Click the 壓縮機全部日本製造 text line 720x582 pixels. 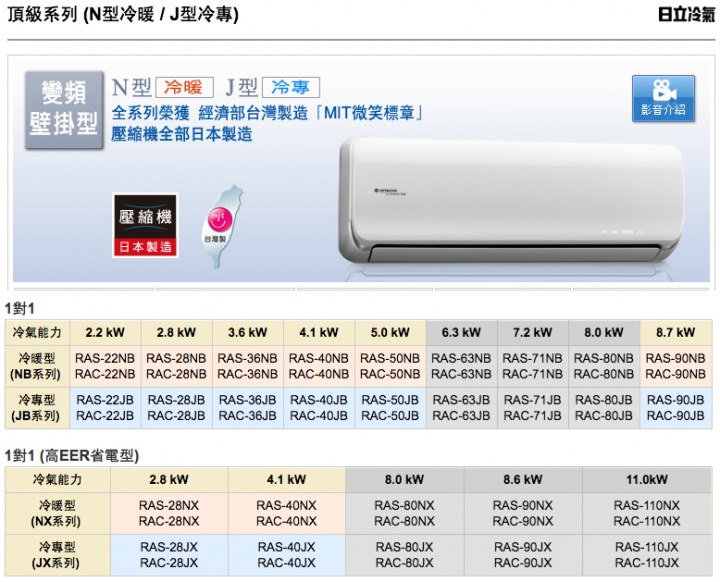(182, 134)
